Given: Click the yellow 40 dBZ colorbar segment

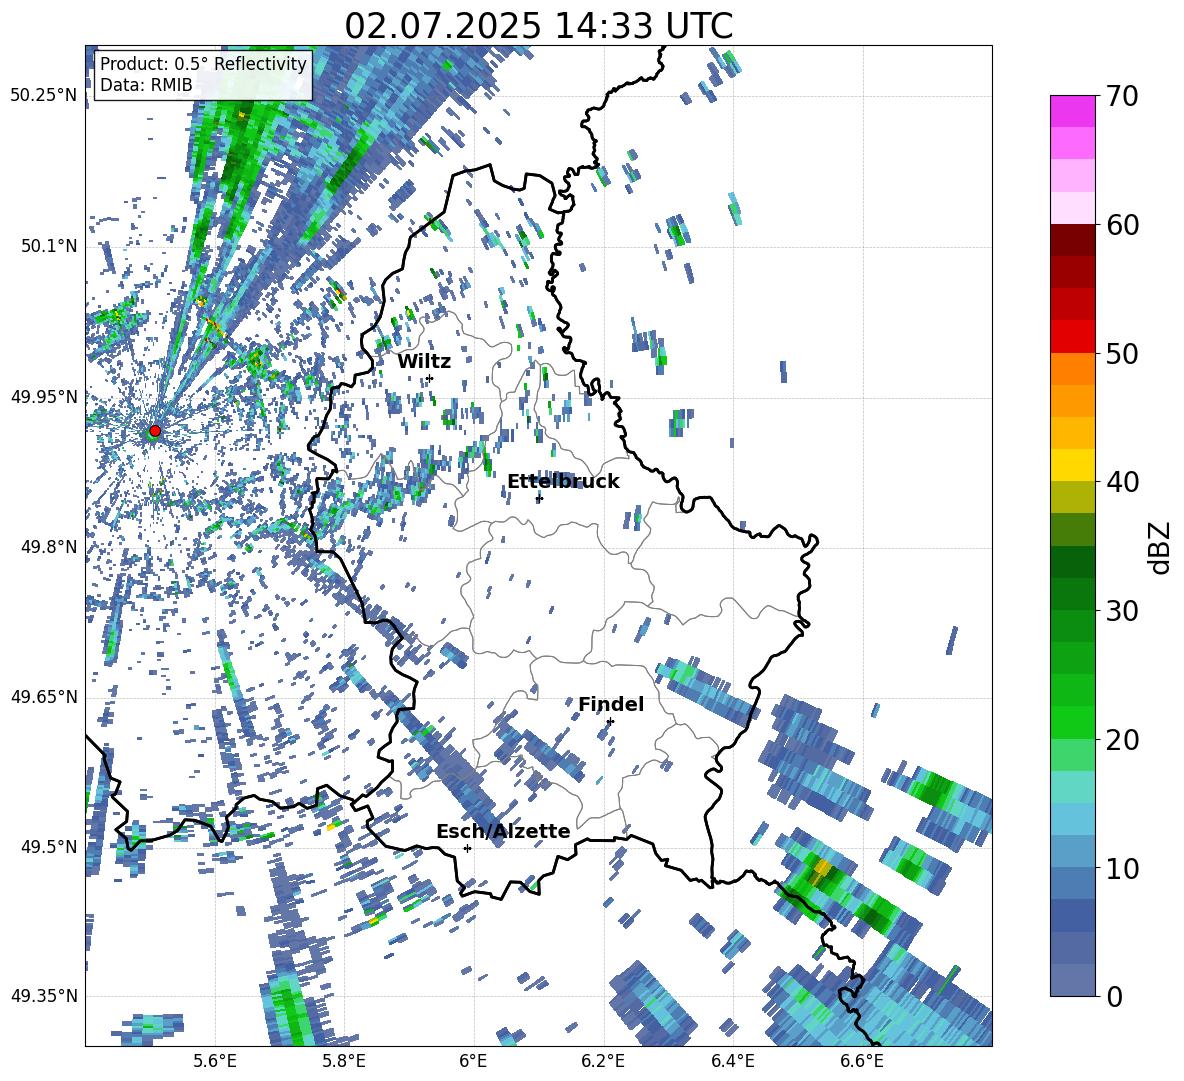Looking at the screenshot, I should tap(1072, 465).
